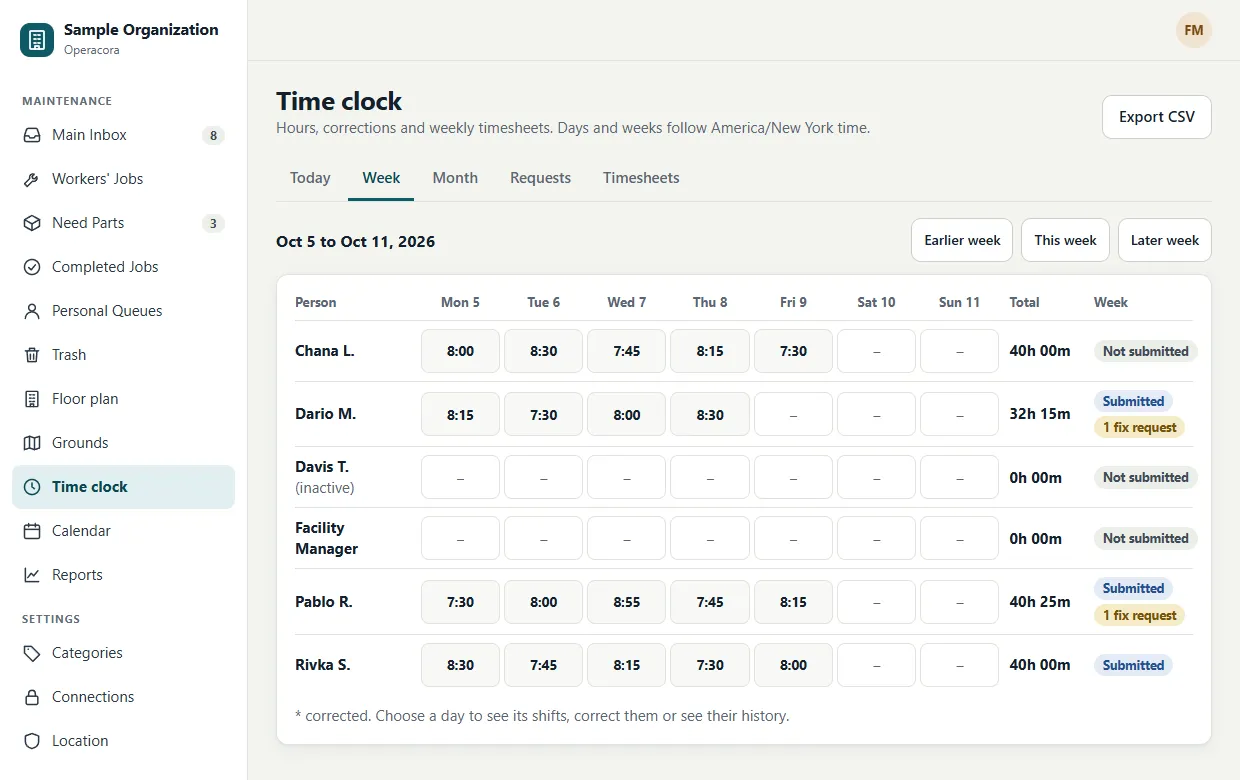Click the Time clock icon
The width and height of the screenshot is (1240, 780).
pyautogui.click(x=32, y=487)
